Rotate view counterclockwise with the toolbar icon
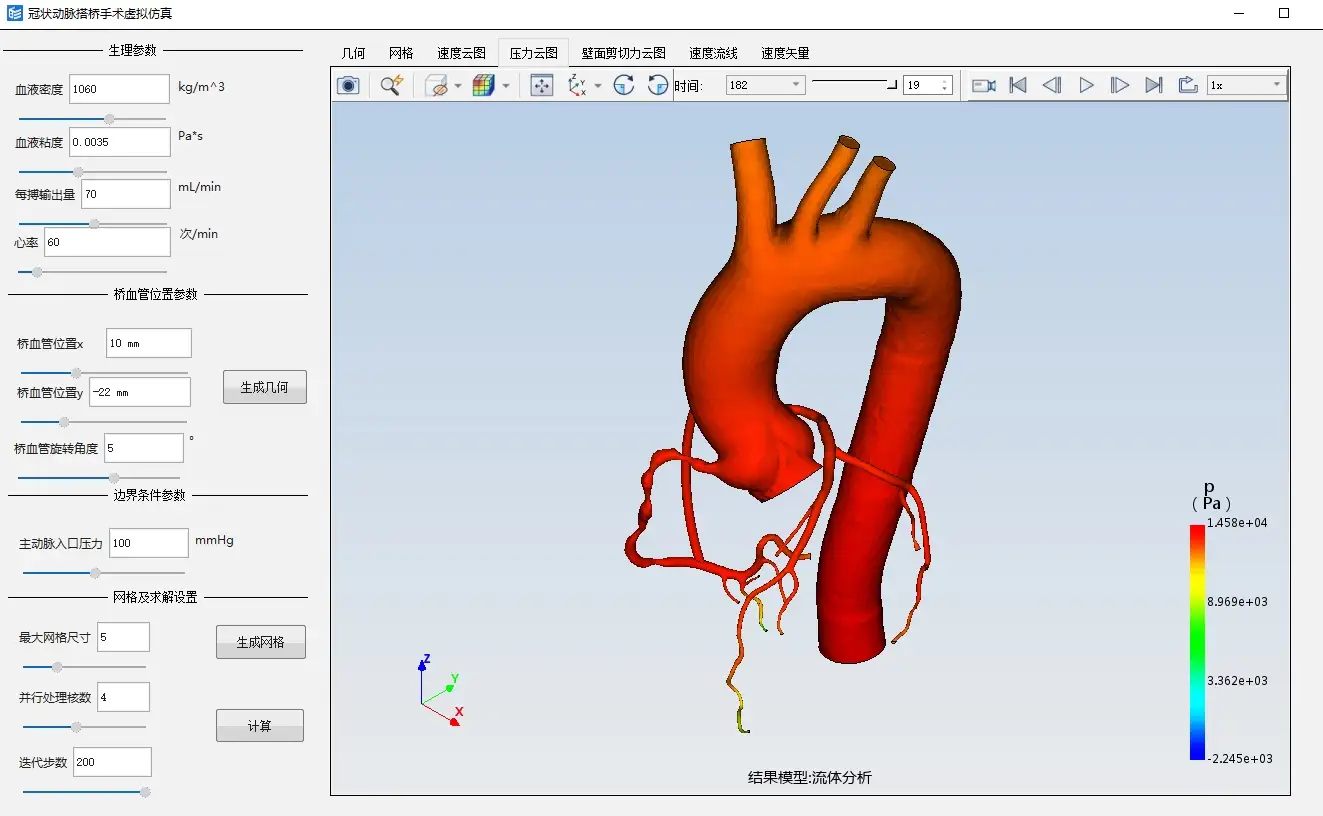1323x816 pixels. coord(658,85)
